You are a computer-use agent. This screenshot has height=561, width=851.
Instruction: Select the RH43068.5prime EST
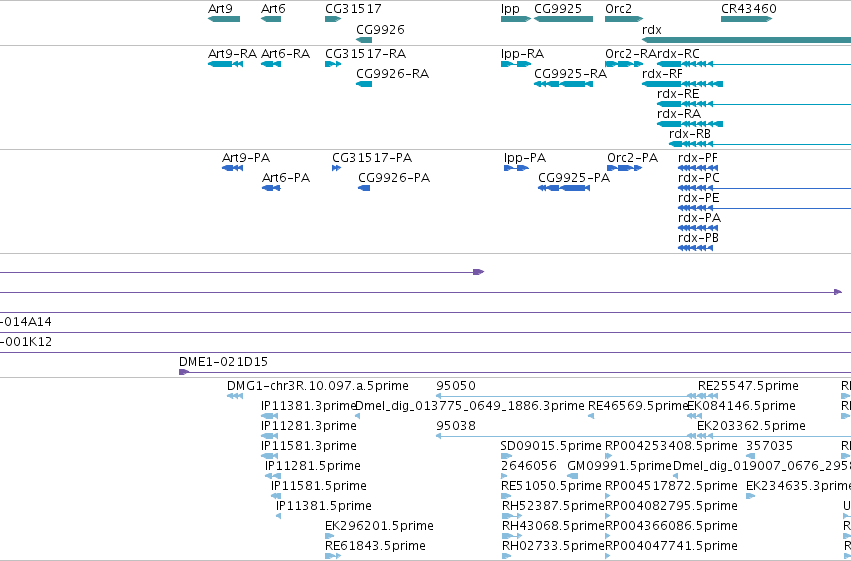pos(510,536)
